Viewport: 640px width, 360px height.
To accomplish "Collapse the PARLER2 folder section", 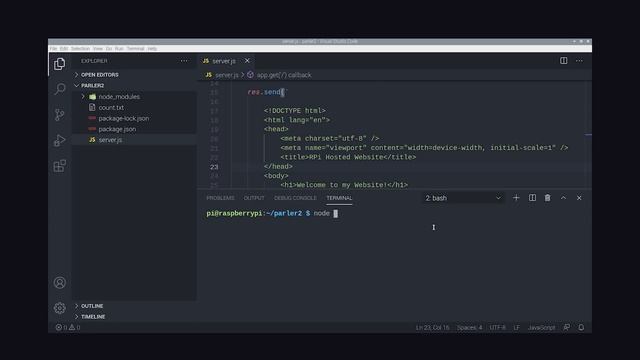I will click(x=92, y=86).
